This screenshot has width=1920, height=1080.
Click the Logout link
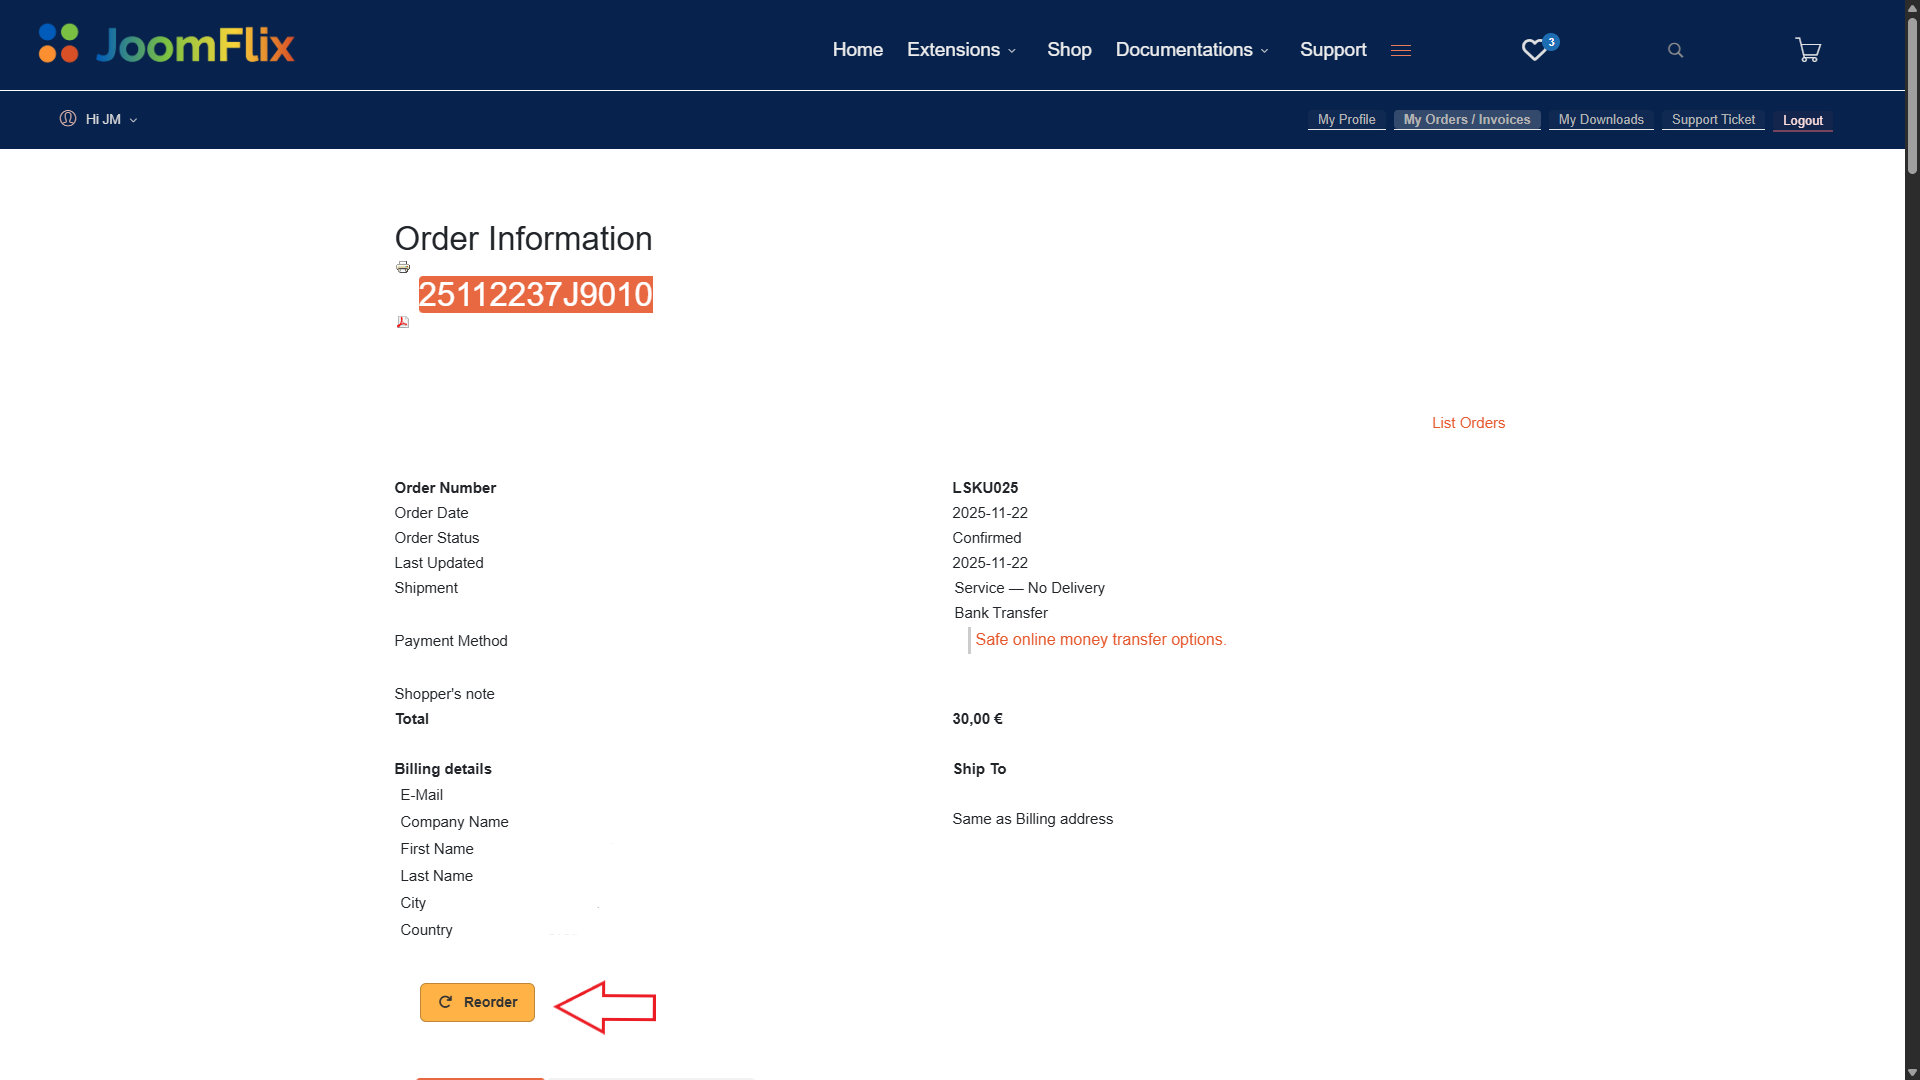(x=1802, y=120)
